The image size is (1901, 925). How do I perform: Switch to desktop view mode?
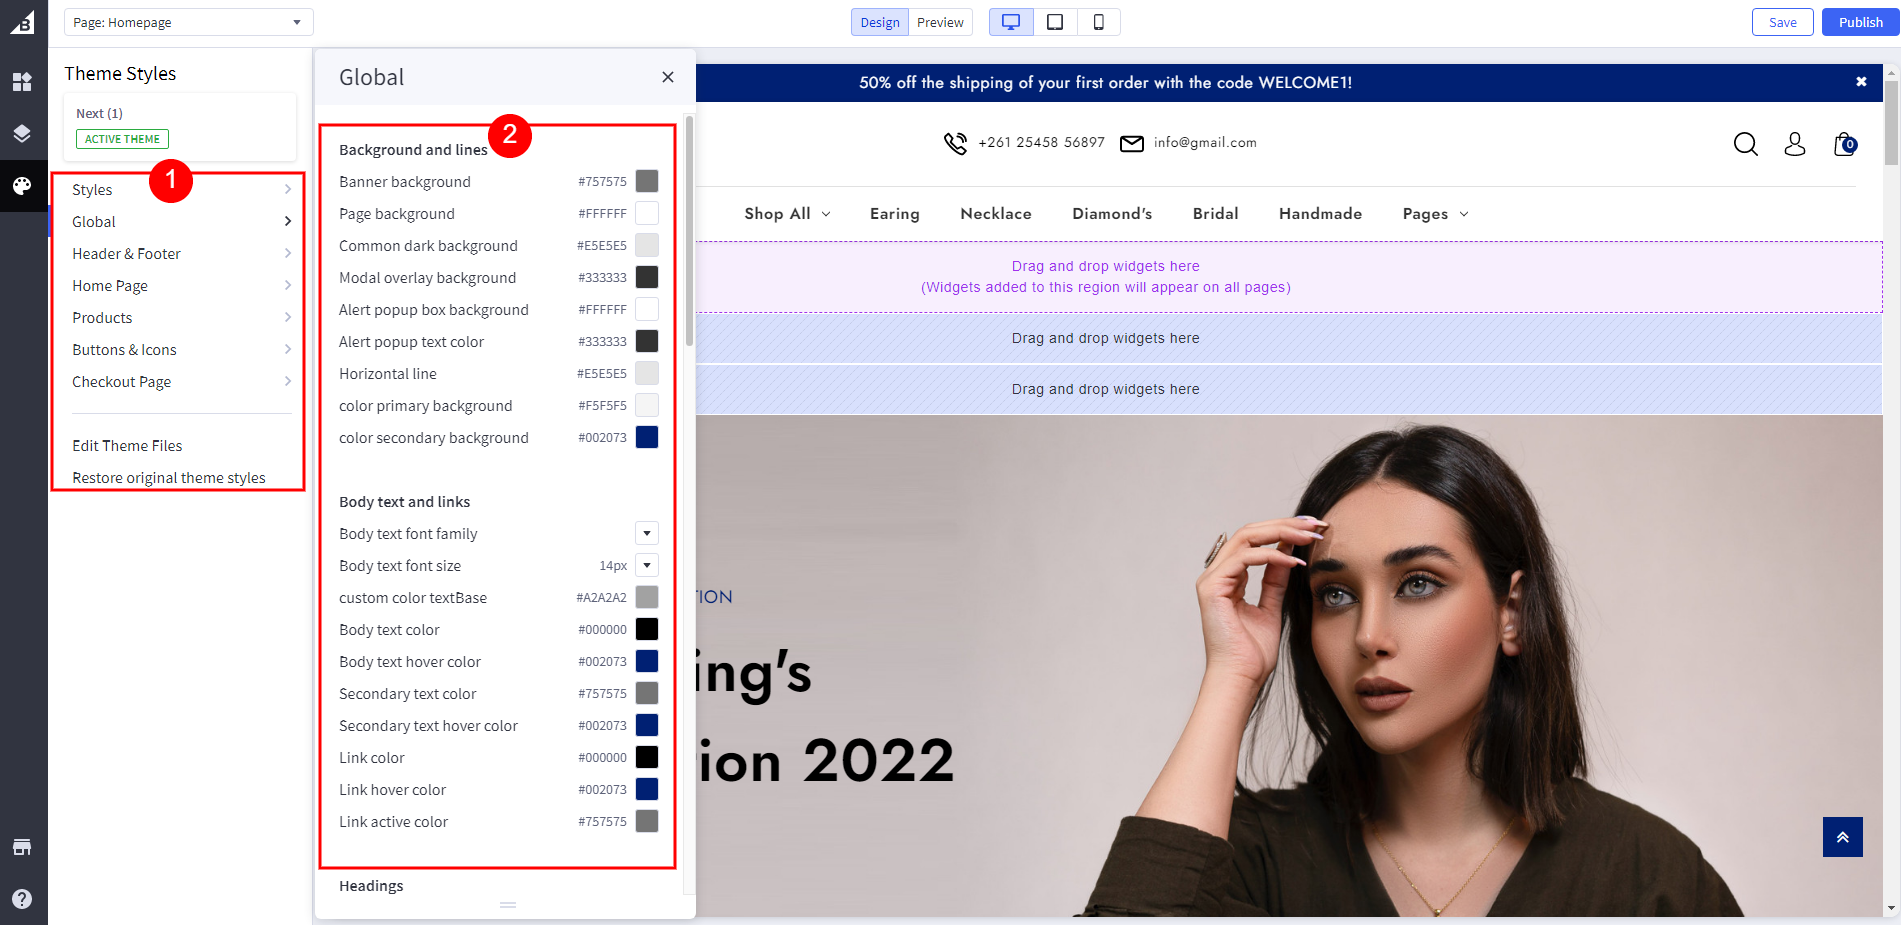pos(1011,22)
